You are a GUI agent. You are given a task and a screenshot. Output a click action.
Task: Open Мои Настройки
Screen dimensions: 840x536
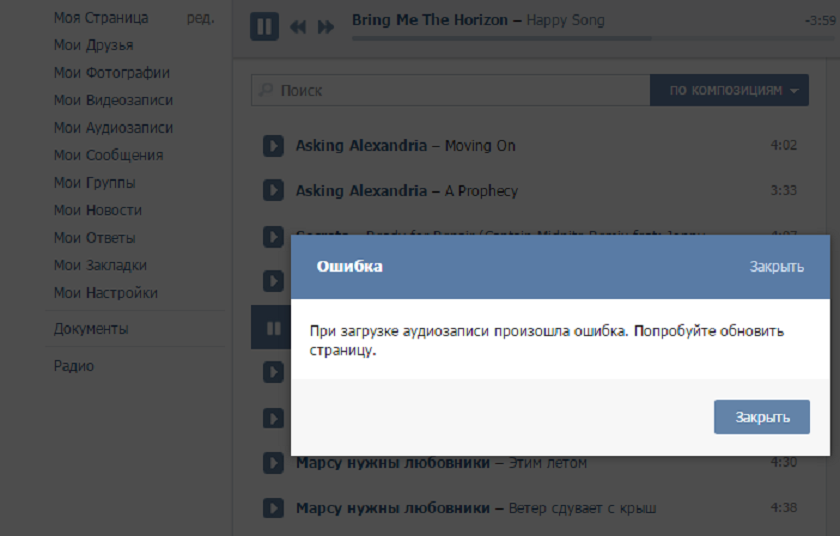coord(106,293)
